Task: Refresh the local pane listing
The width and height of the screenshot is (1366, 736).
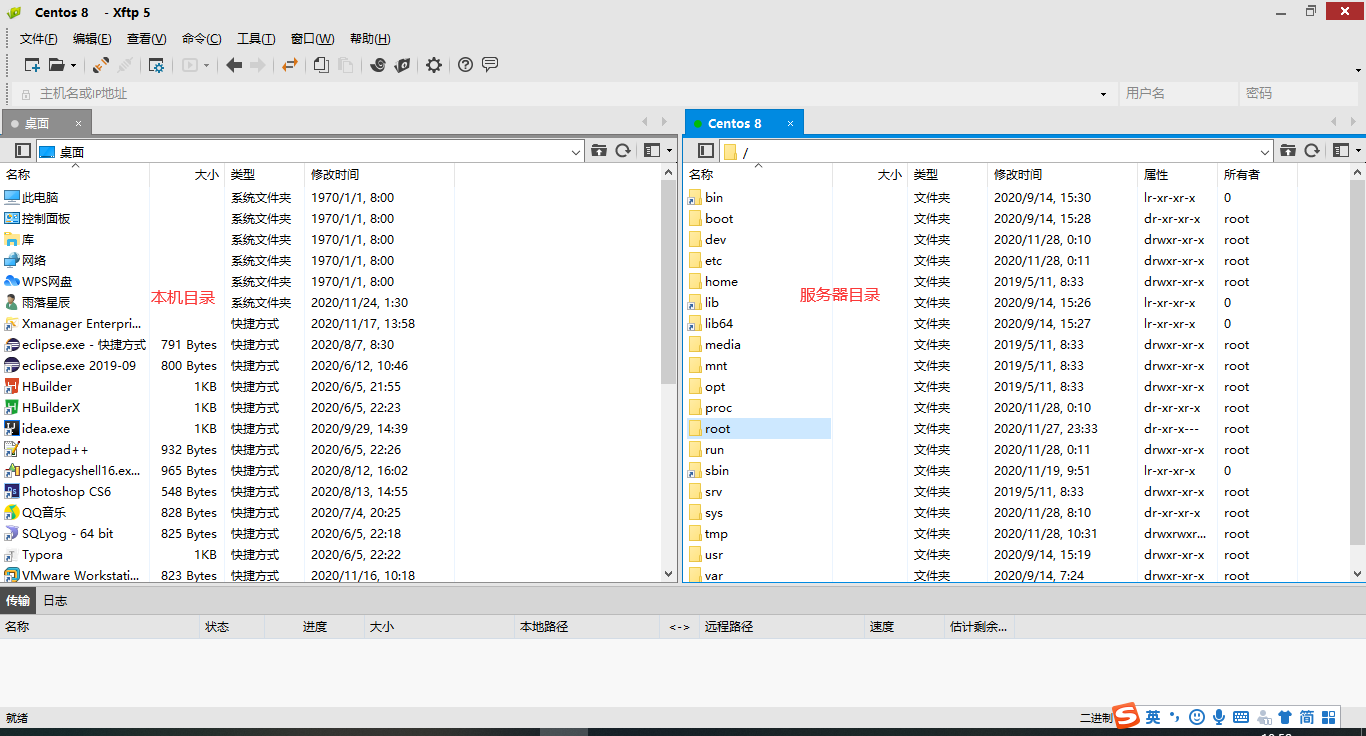Action: (x=623, y=151)
